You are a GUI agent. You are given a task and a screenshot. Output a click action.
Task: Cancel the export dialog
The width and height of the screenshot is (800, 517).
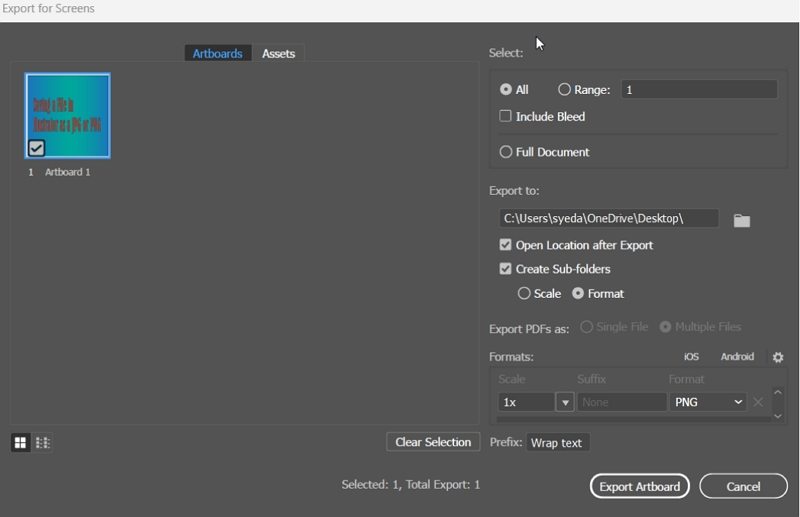point(743,486)
